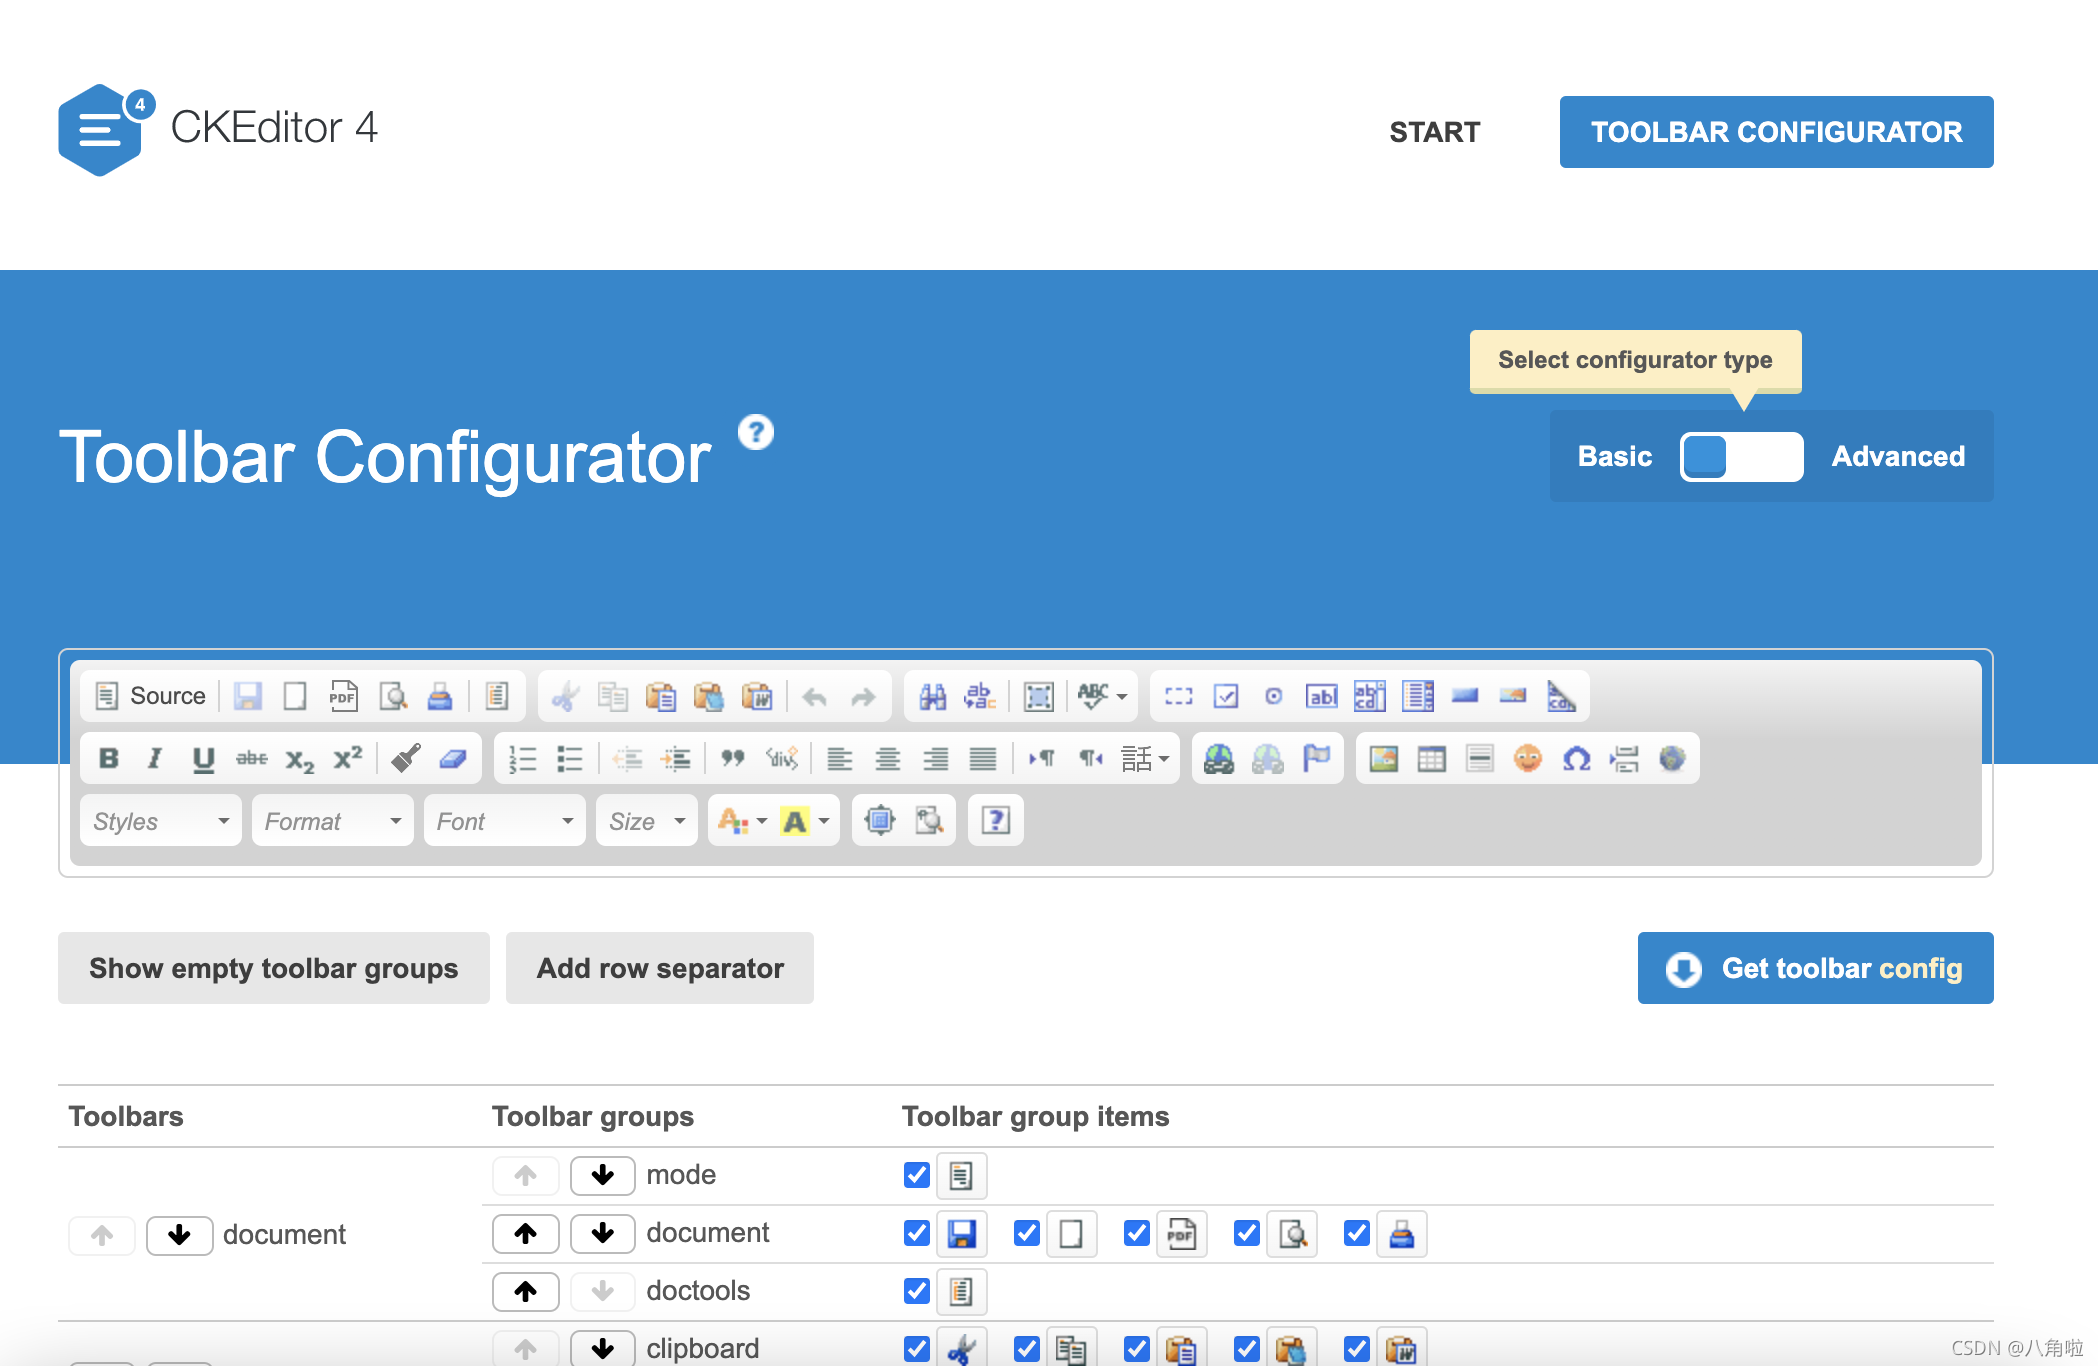The image size is (2098, 1366).
Task: Uncheck the document row Save checkbox
Action: 916,1233
